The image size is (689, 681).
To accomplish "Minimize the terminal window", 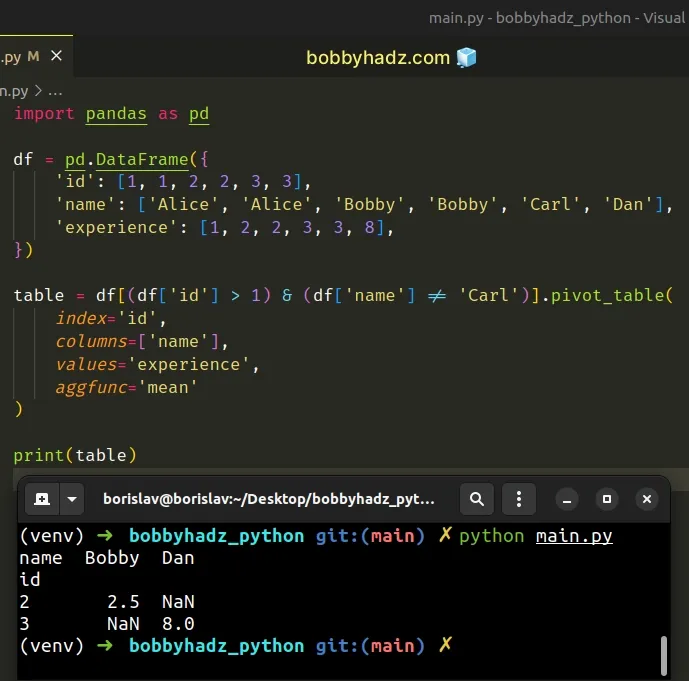I will coord(565,498).
